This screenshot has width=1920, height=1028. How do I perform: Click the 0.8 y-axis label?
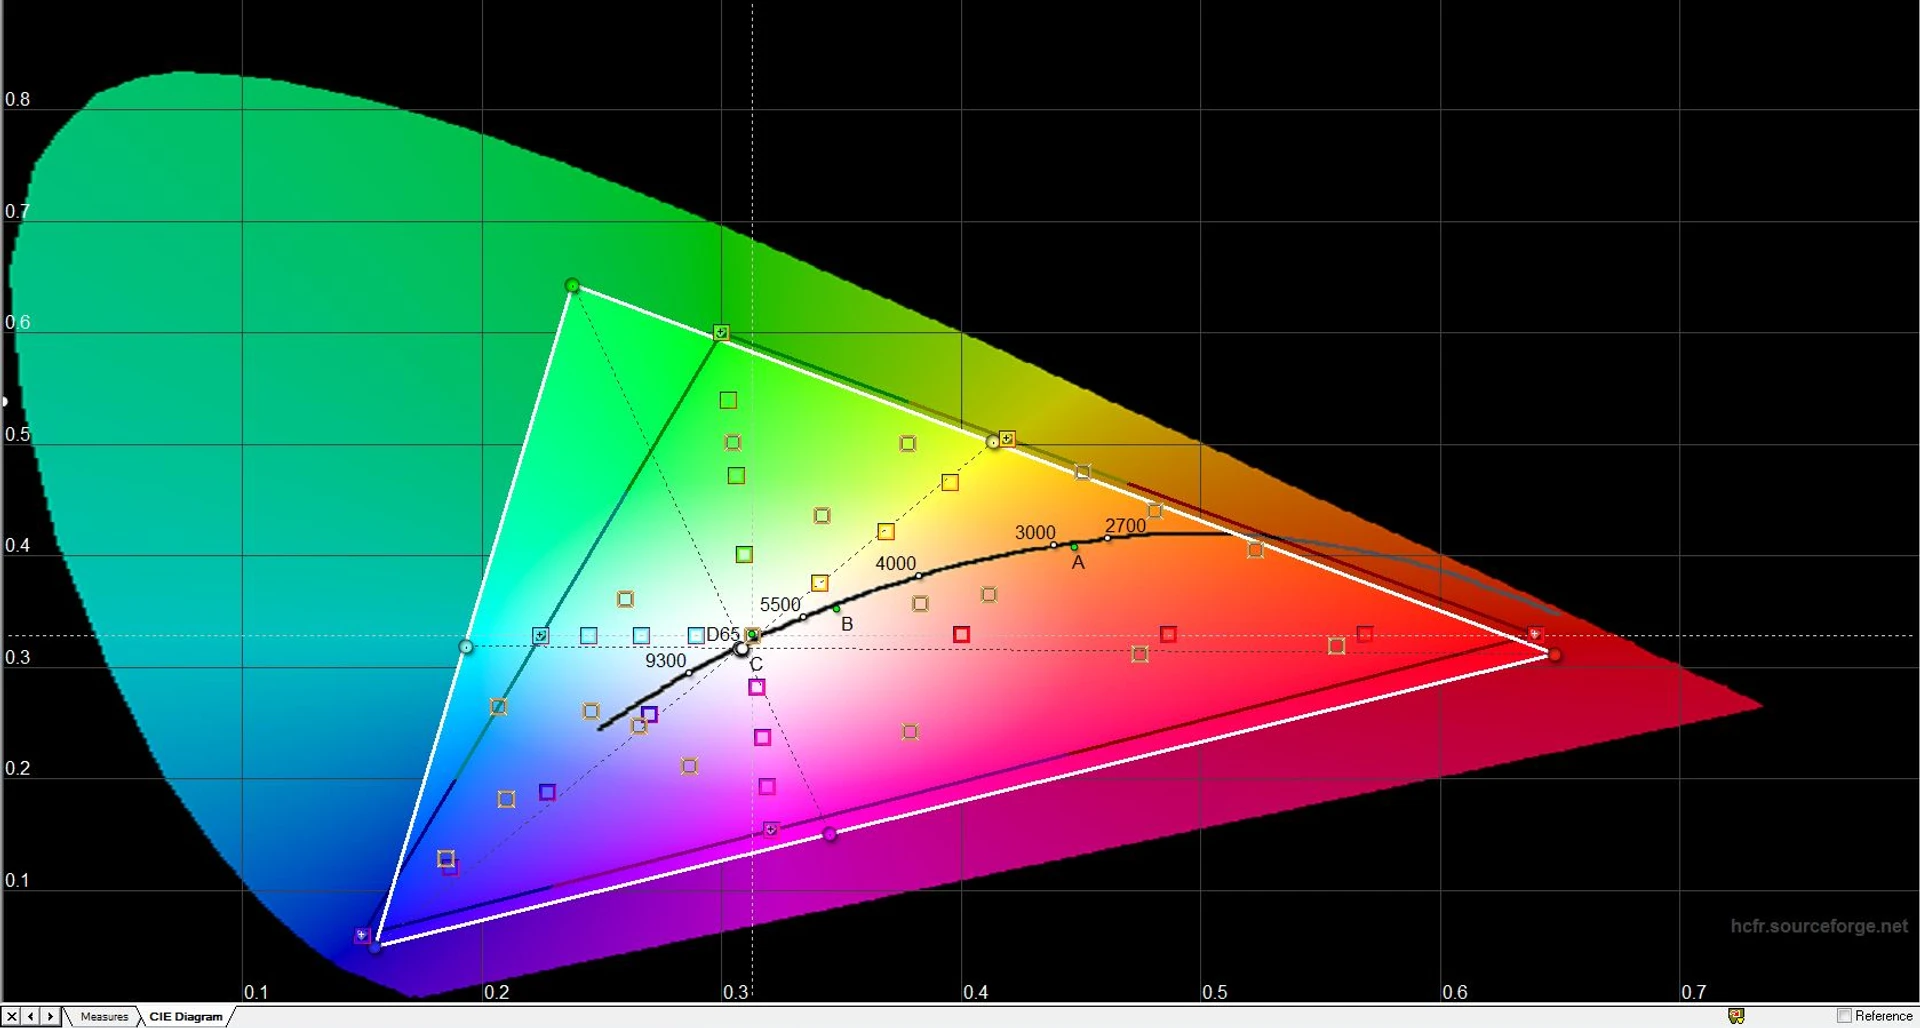click(17, 100)
